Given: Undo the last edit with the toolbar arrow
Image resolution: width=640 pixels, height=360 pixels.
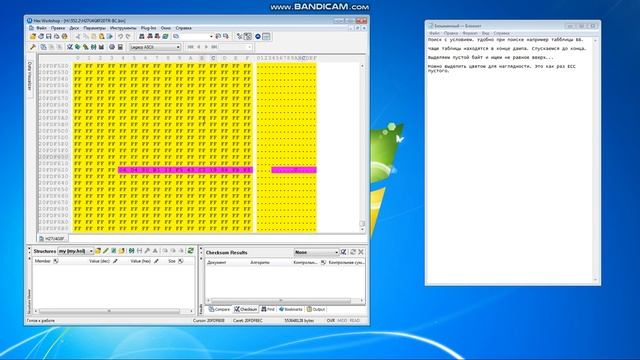Looking at the screenshot, I should [x=121, y=36].
